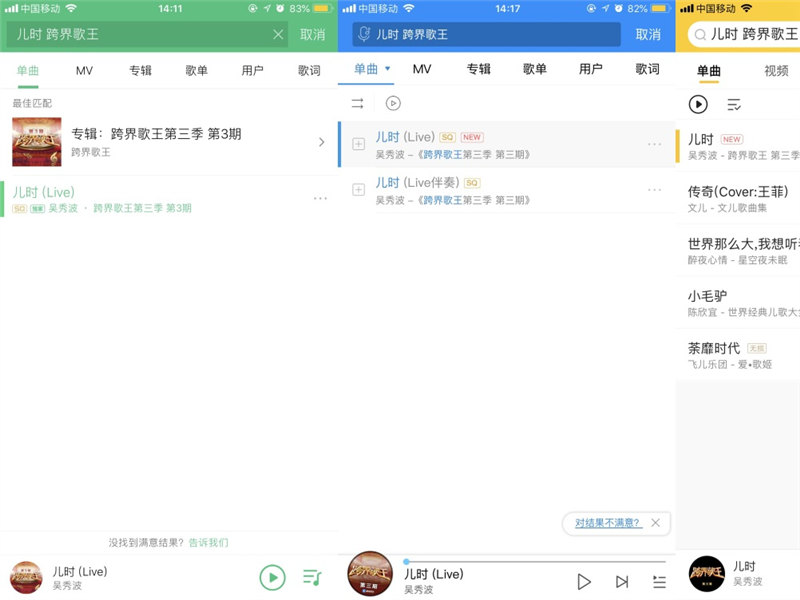800x600 pixels.
Task: Switch to MV tab in green app
Action: point(84,70)
